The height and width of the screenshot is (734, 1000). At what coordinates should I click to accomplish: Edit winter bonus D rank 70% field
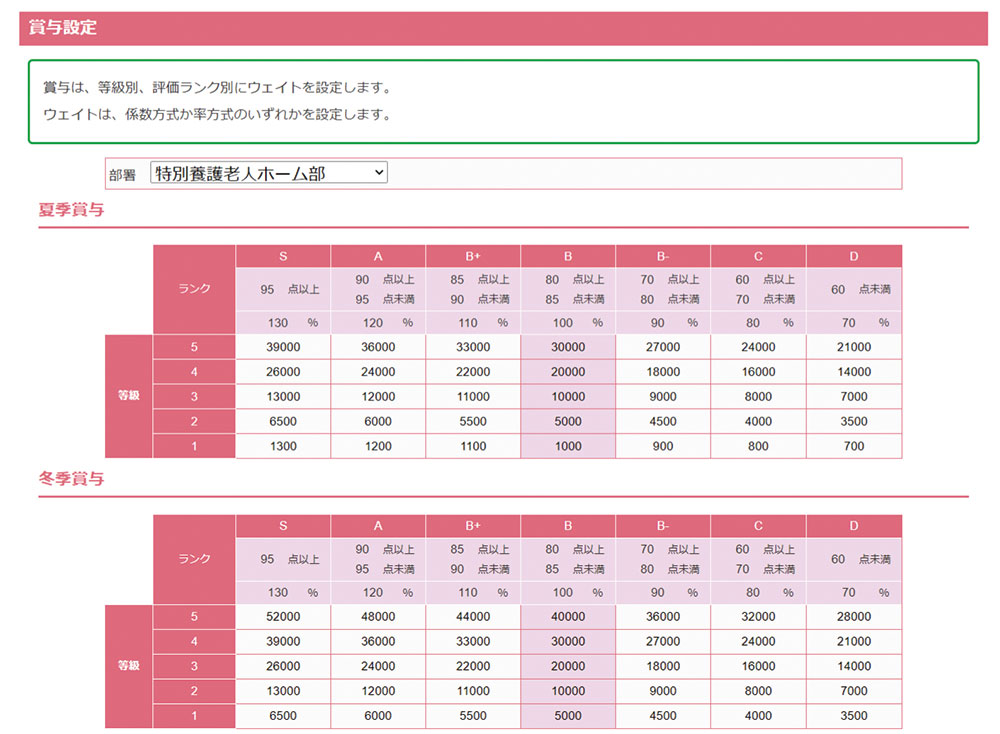[x=848, y=593]
